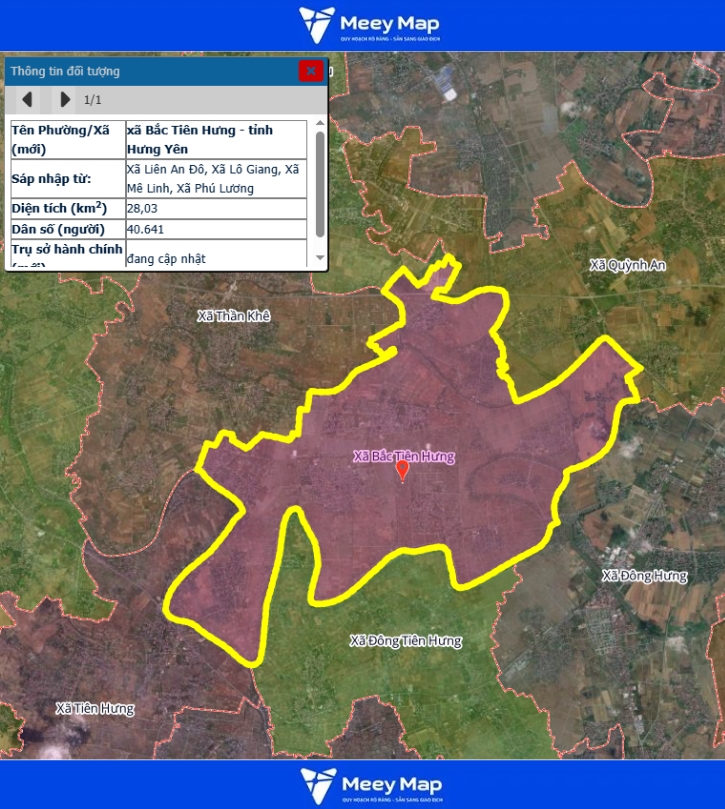The image size is (725, 809).
Task: Click the top Meey Map logo
Action: point(369,25)
